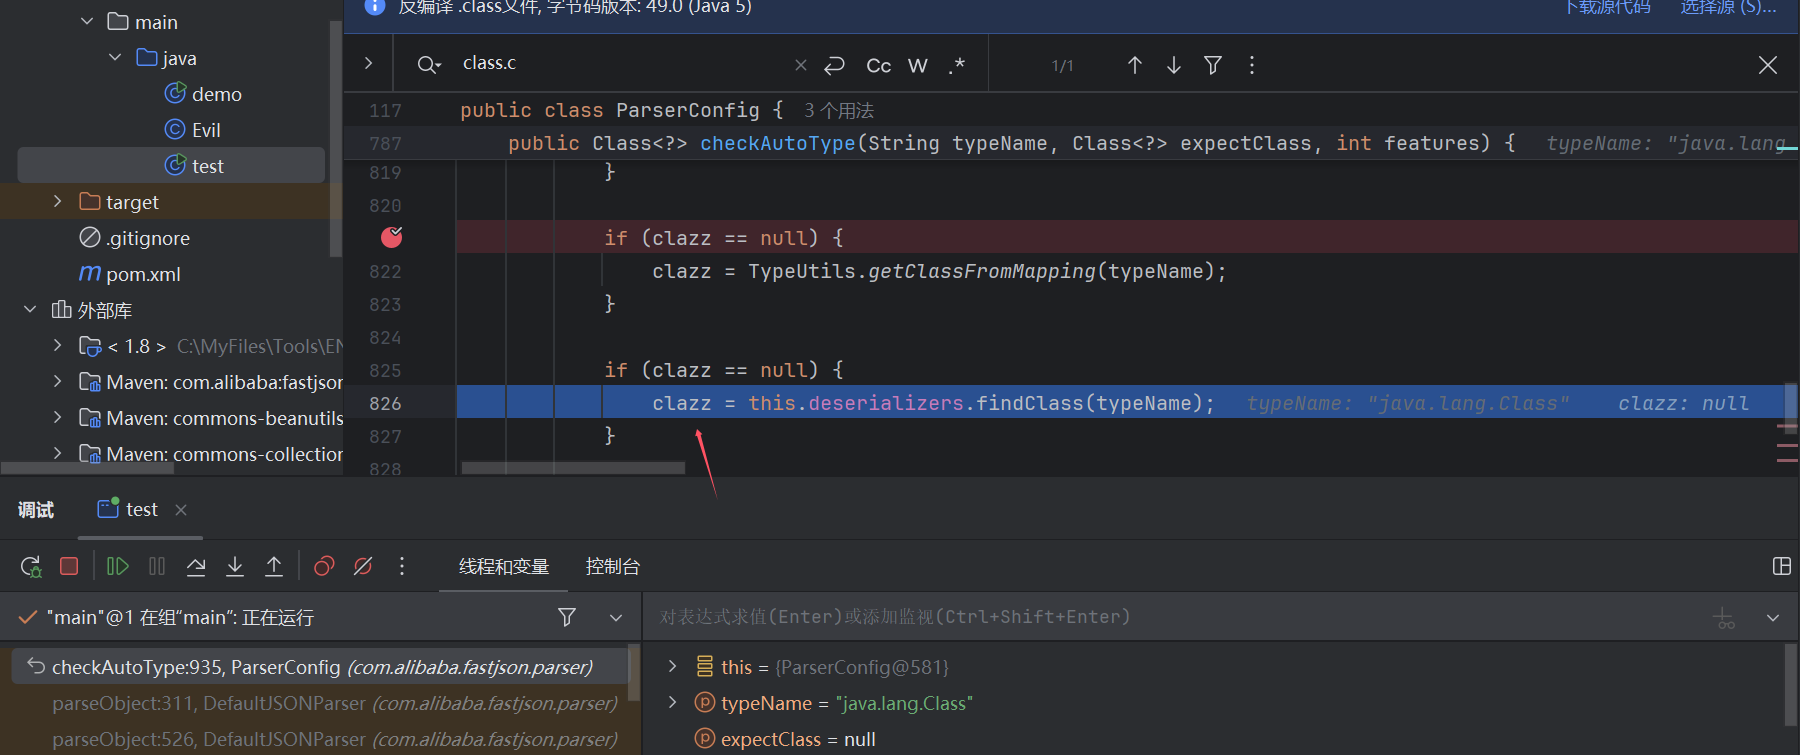Close the test debug tab
Image resolution: width=1800 pixels, height=755 pixels.
pyautogui.click(x=181, y=510)
